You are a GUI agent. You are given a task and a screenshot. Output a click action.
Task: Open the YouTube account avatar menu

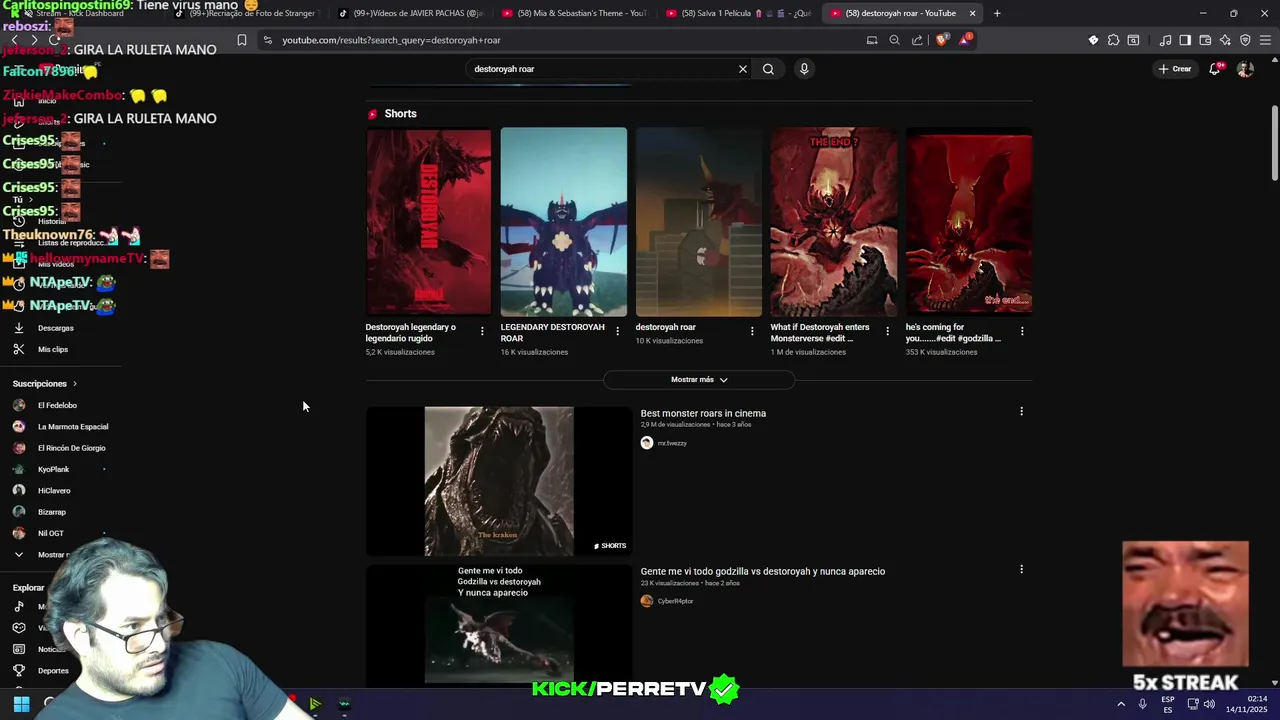pos(1245,69)
